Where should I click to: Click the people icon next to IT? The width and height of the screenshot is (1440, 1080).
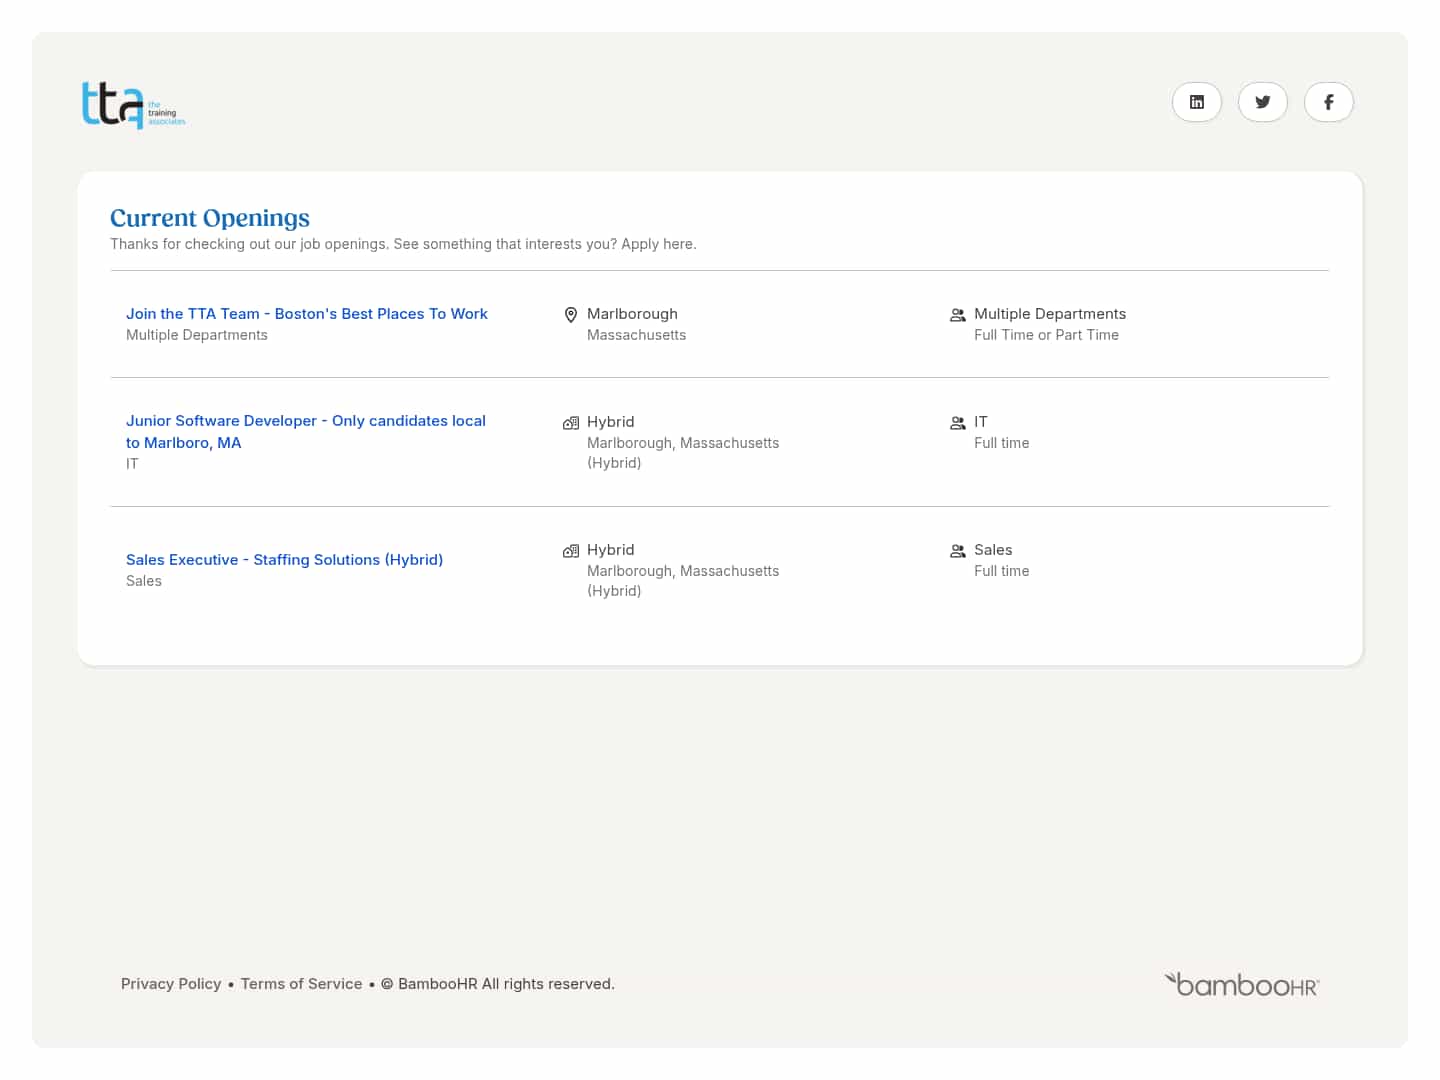(957, 423)
